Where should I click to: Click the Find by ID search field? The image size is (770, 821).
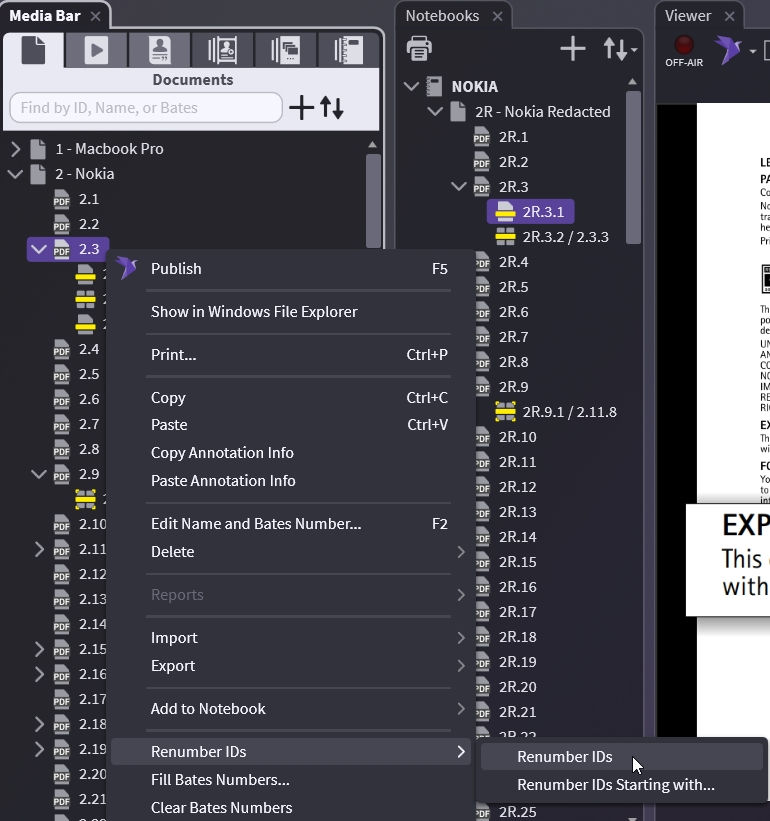click(x=145, y=108)
